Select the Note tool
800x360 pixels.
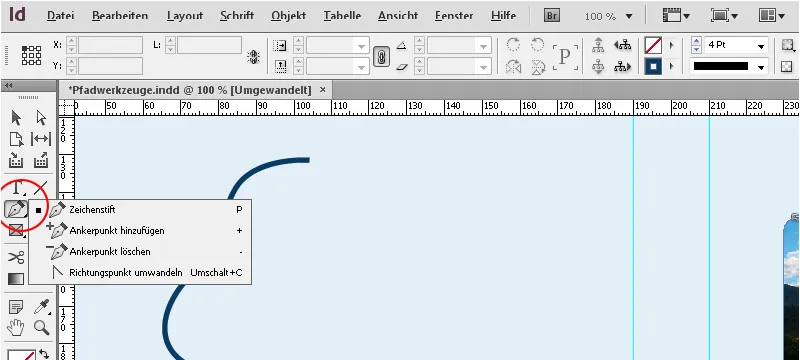tap(16, 307)
